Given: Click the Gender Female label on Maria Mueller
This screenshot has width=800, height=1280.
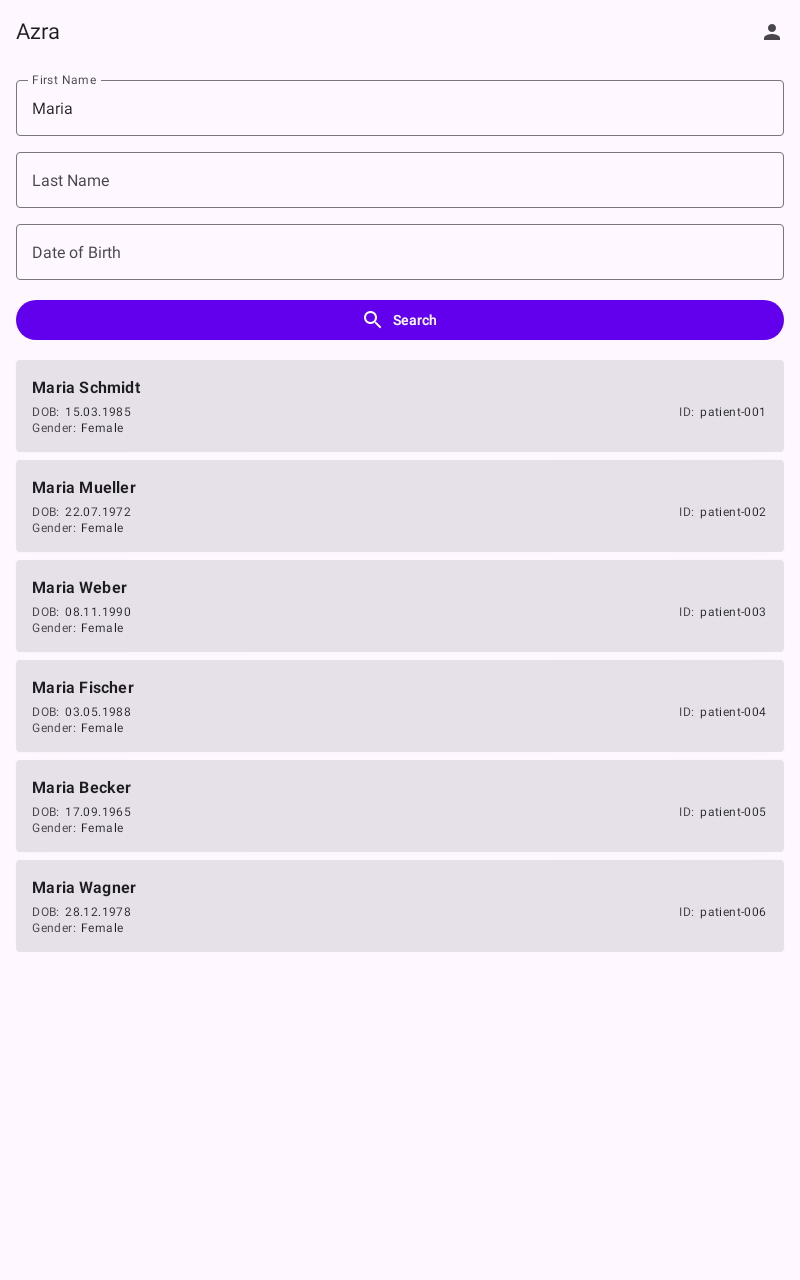Looking at the screenshot, I should click(78, 528).
